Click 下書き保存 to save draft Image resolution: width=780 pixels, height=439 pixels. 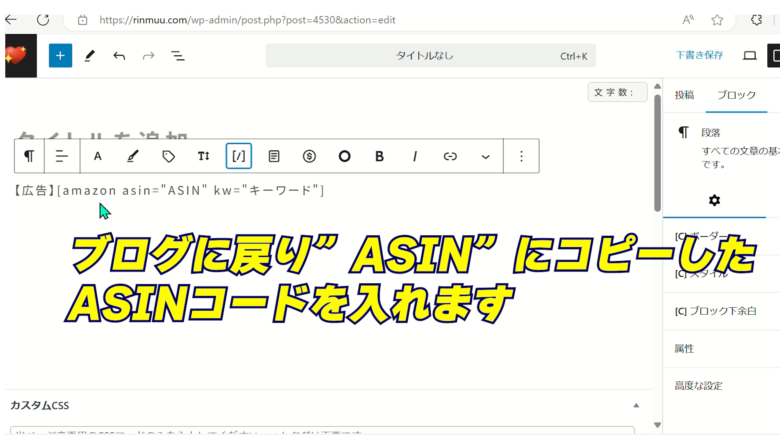click(x=699, y=56)
